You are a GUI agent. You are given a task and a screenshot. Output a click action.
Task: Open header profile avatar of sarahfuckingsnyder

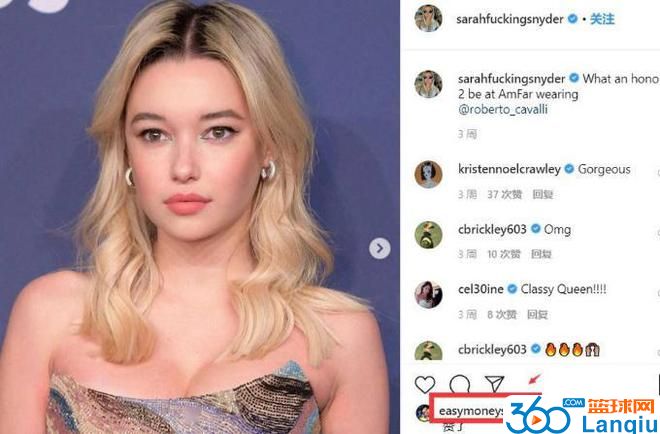[x=428, y=18]
